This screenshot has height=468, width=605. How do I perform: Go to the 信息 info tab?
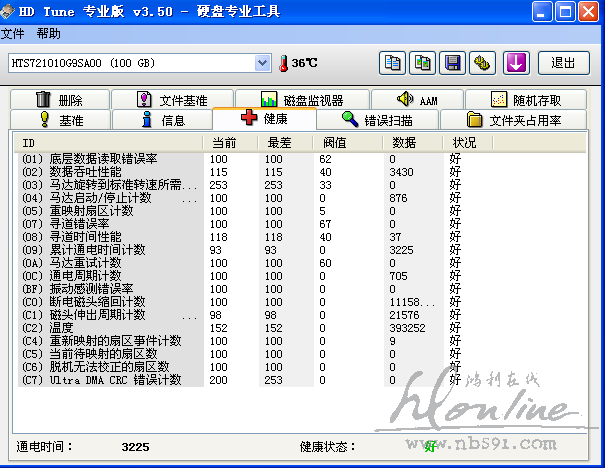[163, 120]
